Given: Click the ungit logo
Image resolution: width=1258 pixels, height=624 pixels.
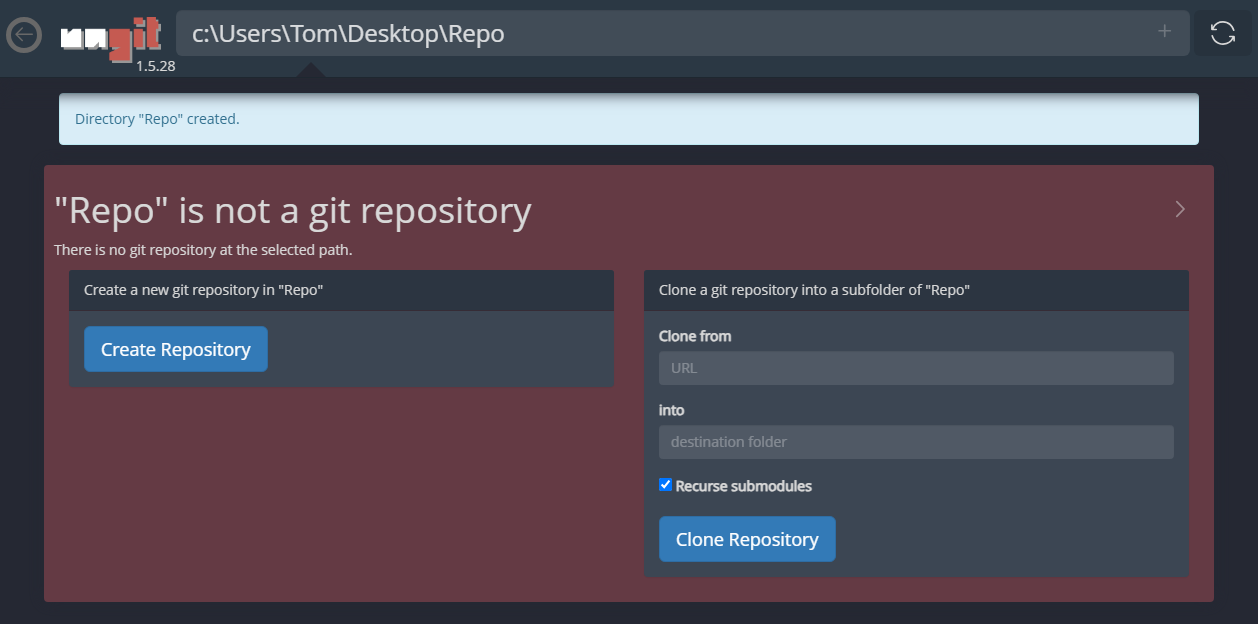Looking at the screenshot, I should click(96, 40).
